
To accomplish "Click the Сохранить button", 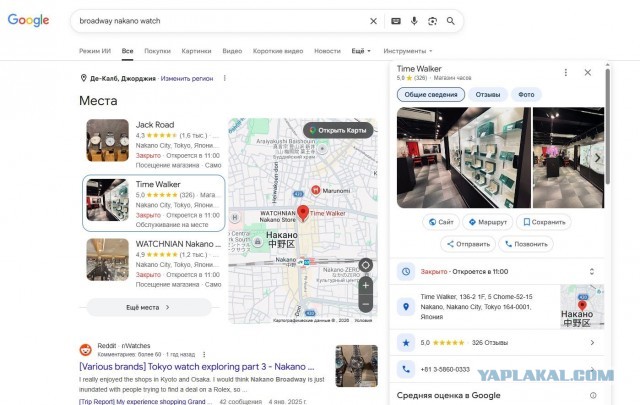I will 544,222.
